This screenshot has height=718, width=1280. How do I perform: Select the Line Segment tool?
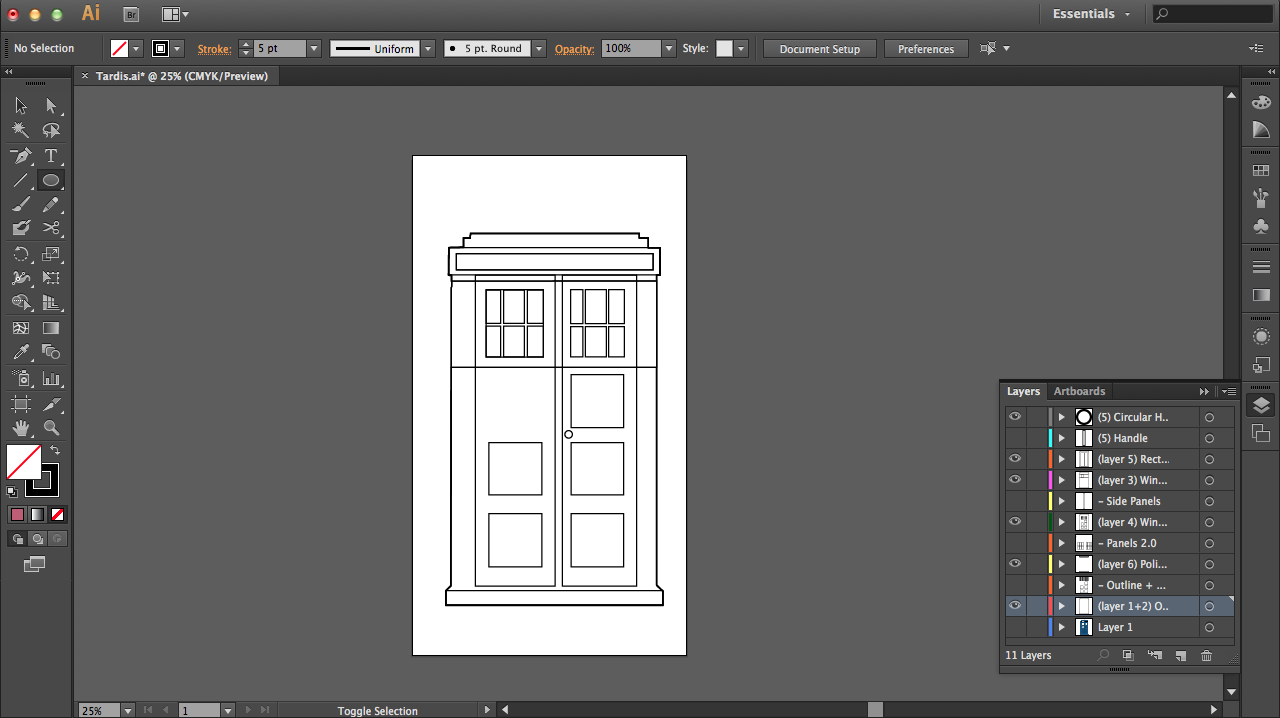pyautogui.click(x=21, y=180)
